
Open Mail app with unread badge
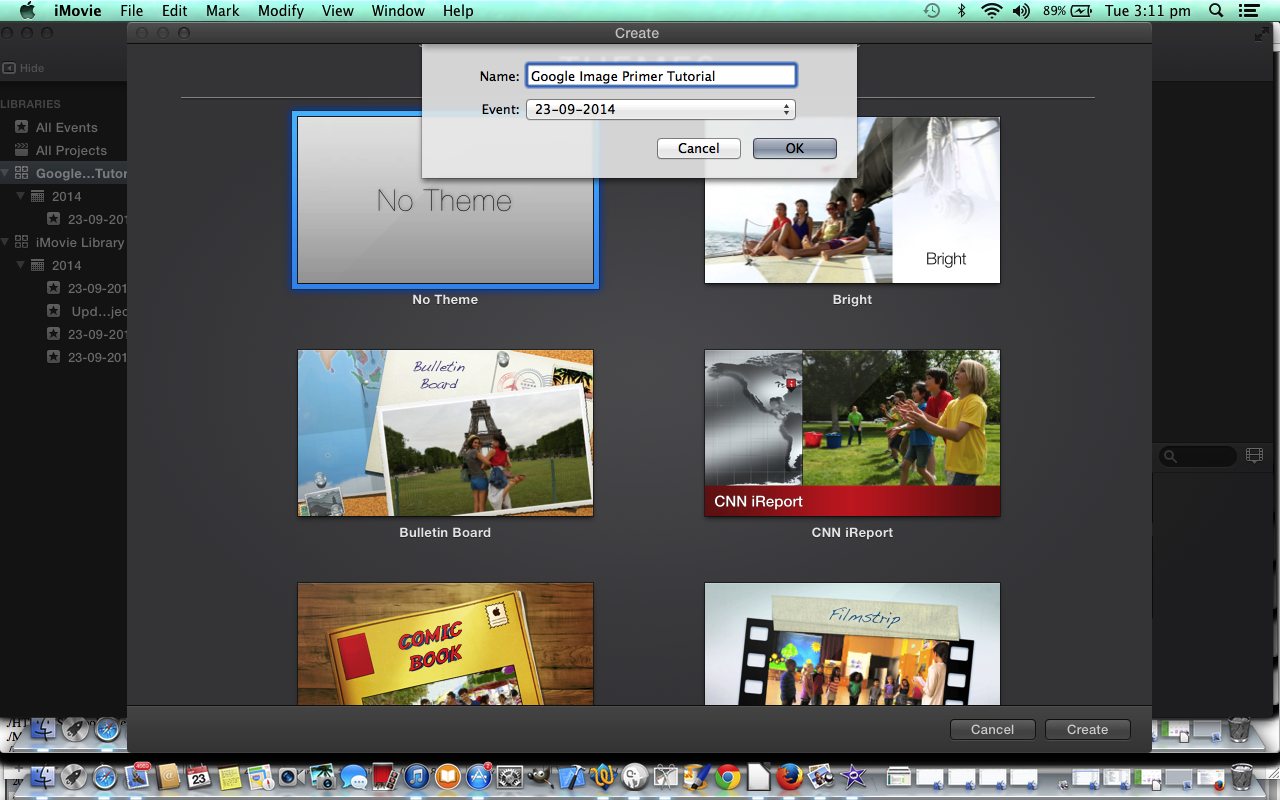(137, 777)
